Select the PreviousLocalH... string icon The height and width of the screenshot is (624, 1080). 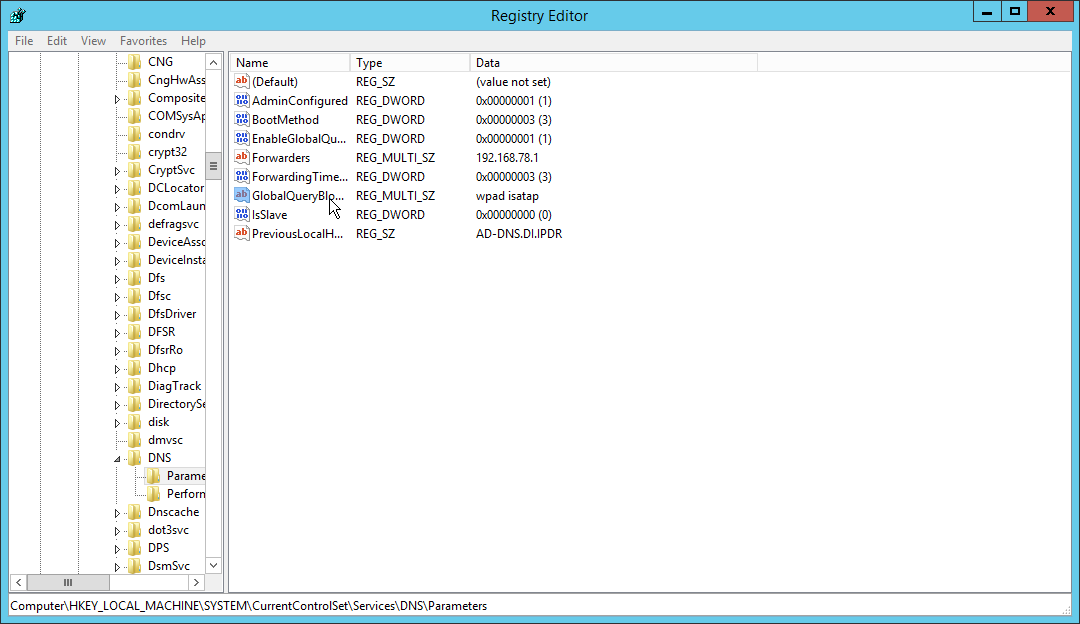click(241, 233)
